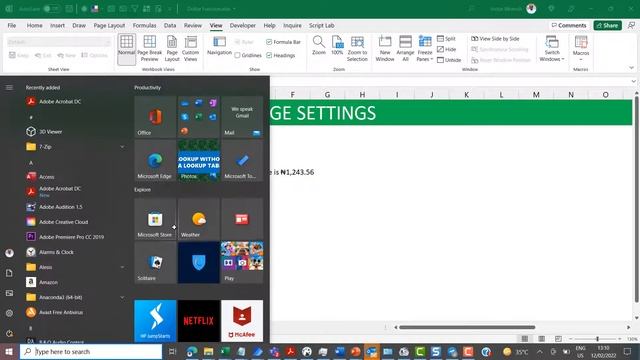The height and width of the screenshot is (360, 640).
Task: Open Custom Views dialog
Action: [190, 49]
